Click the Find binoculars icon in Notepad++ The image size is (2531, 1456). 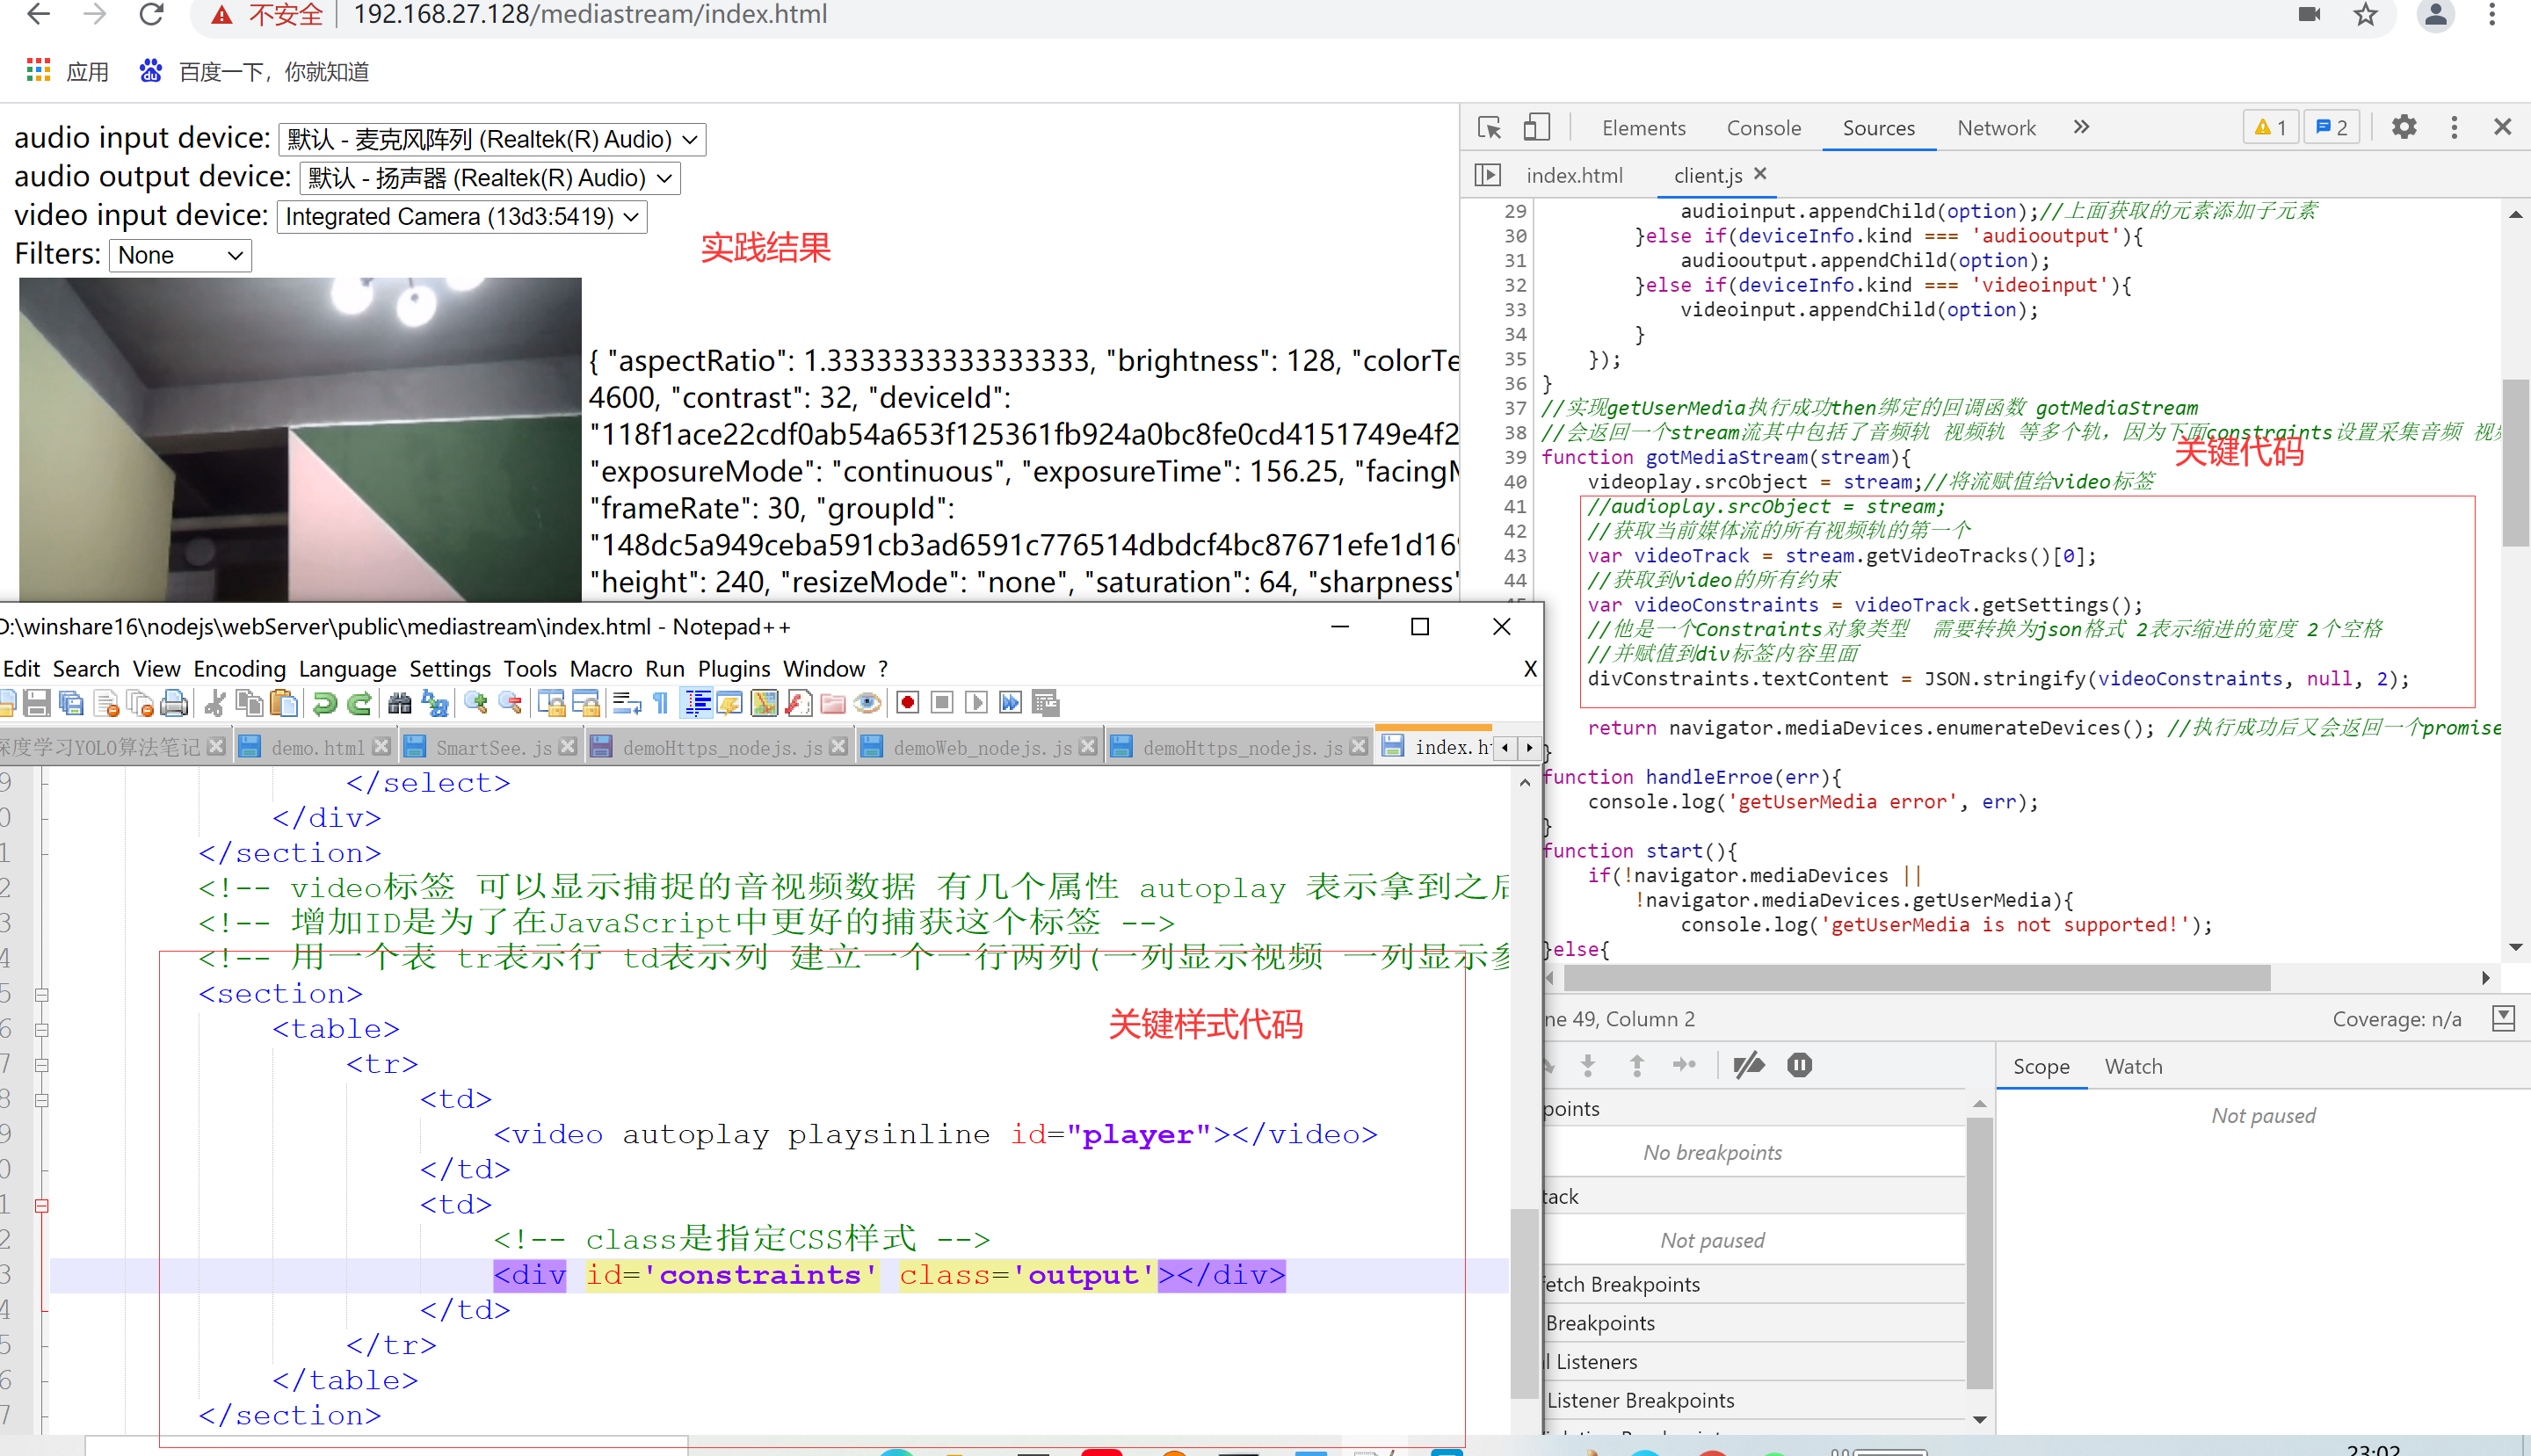(x=399, y=703)
